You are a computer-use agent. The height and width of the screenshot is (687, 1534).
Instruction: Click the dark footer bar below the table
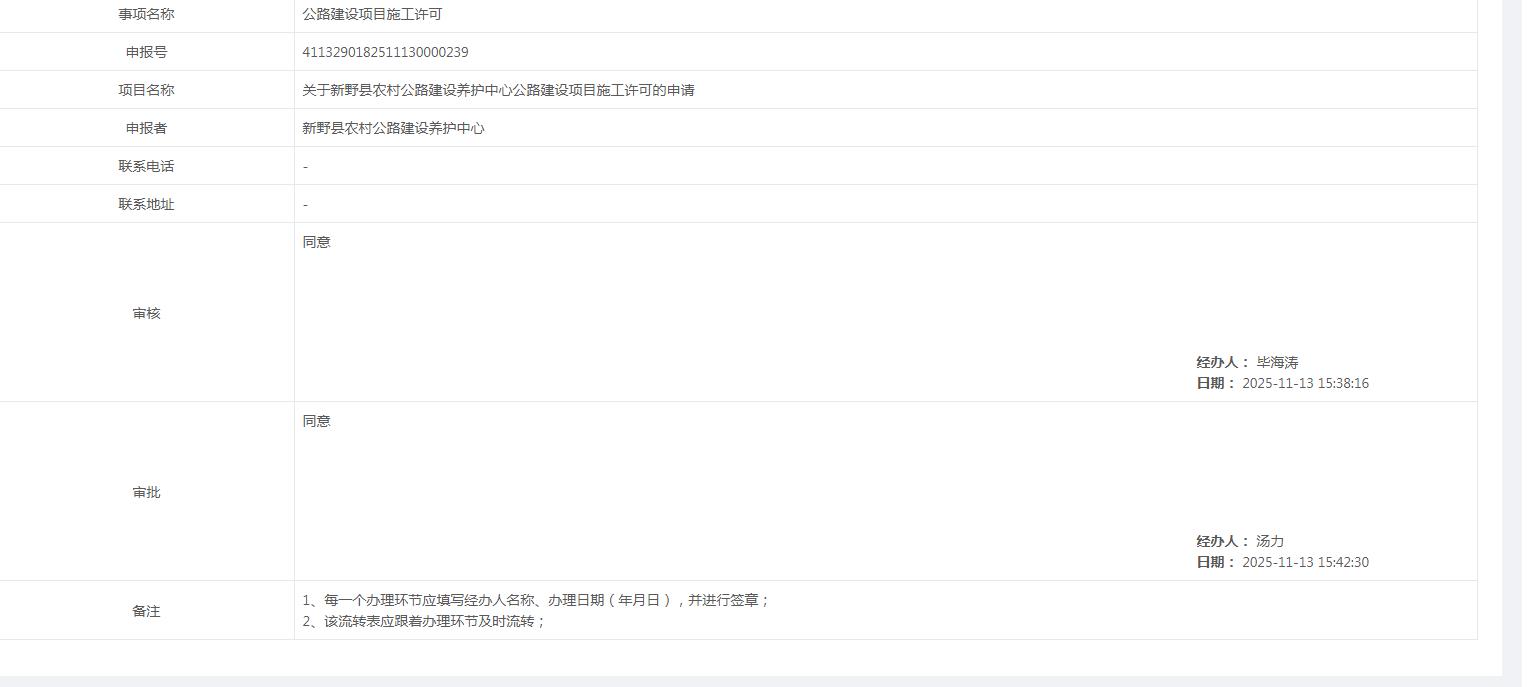click(760, 682)
